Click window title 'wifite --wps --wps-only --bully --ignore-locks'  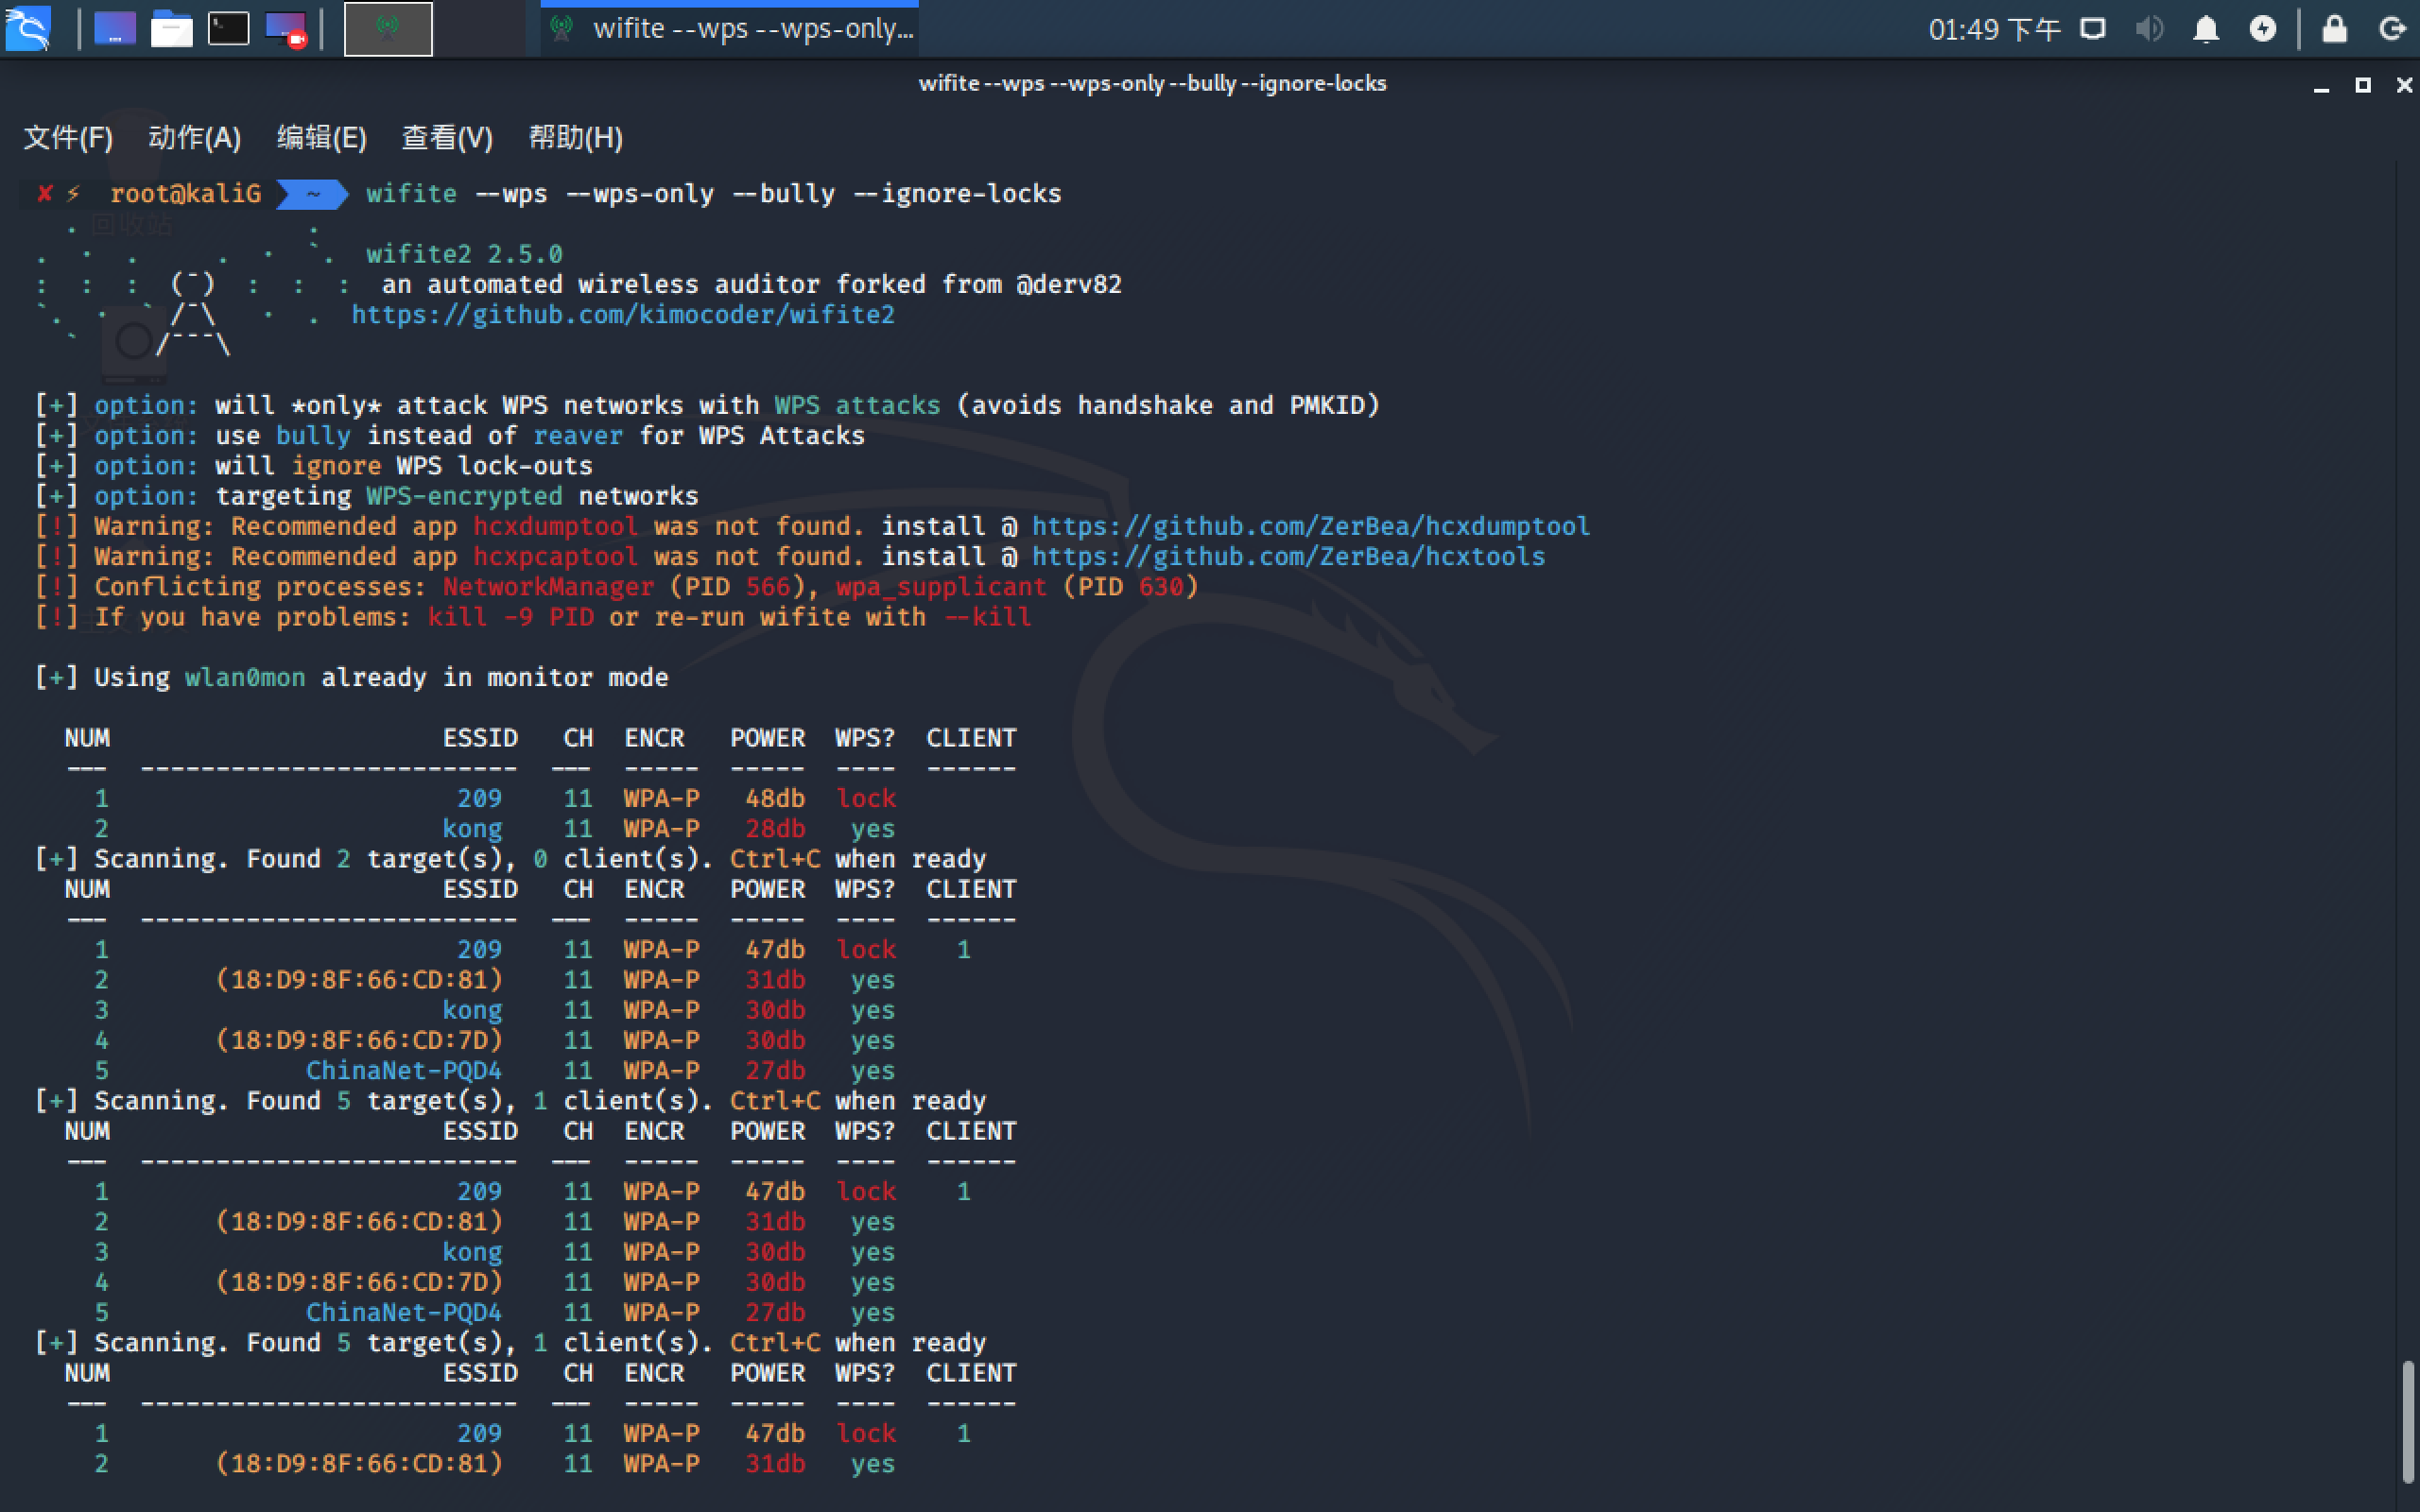1152,84
